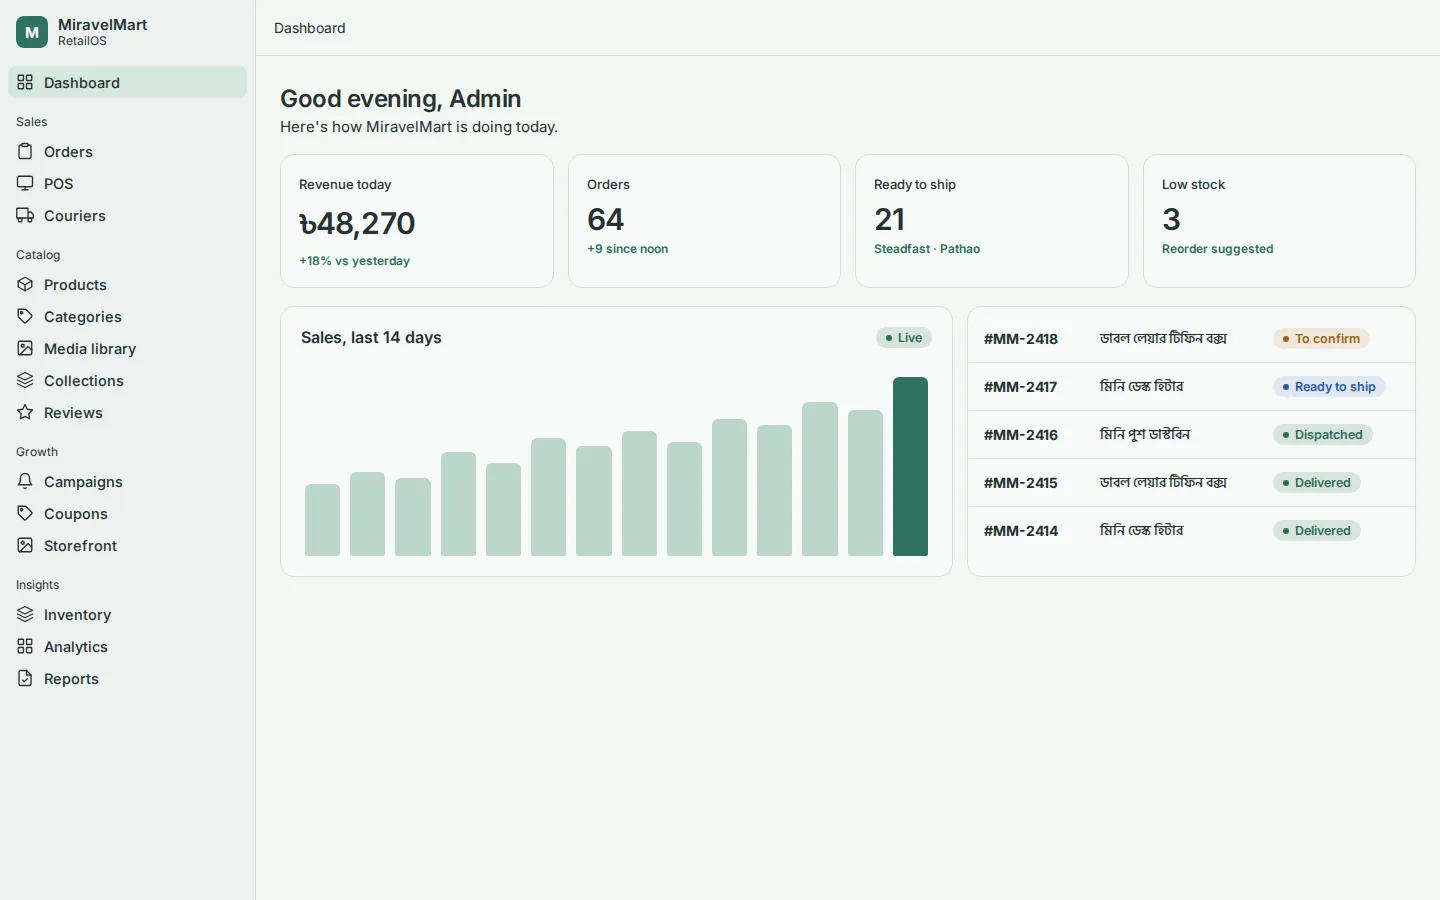1440x900 pixels.
Task: Click the Catalog section heading in sidebar
Action: click(38, 255)
